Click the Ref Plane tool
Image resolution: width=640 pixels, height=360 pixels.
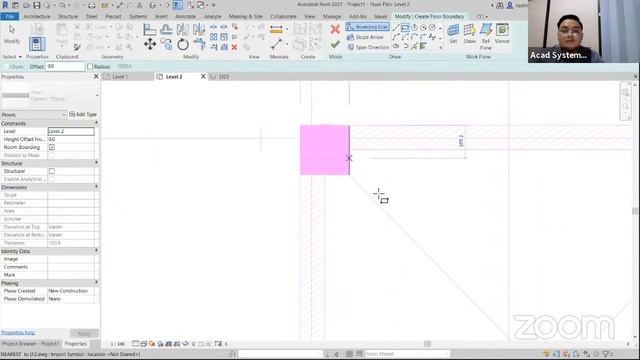486,36
